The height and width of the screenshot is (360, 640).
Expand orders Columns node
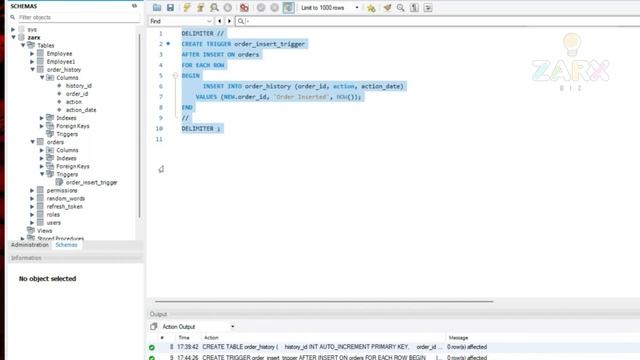[x=42, y=150]
